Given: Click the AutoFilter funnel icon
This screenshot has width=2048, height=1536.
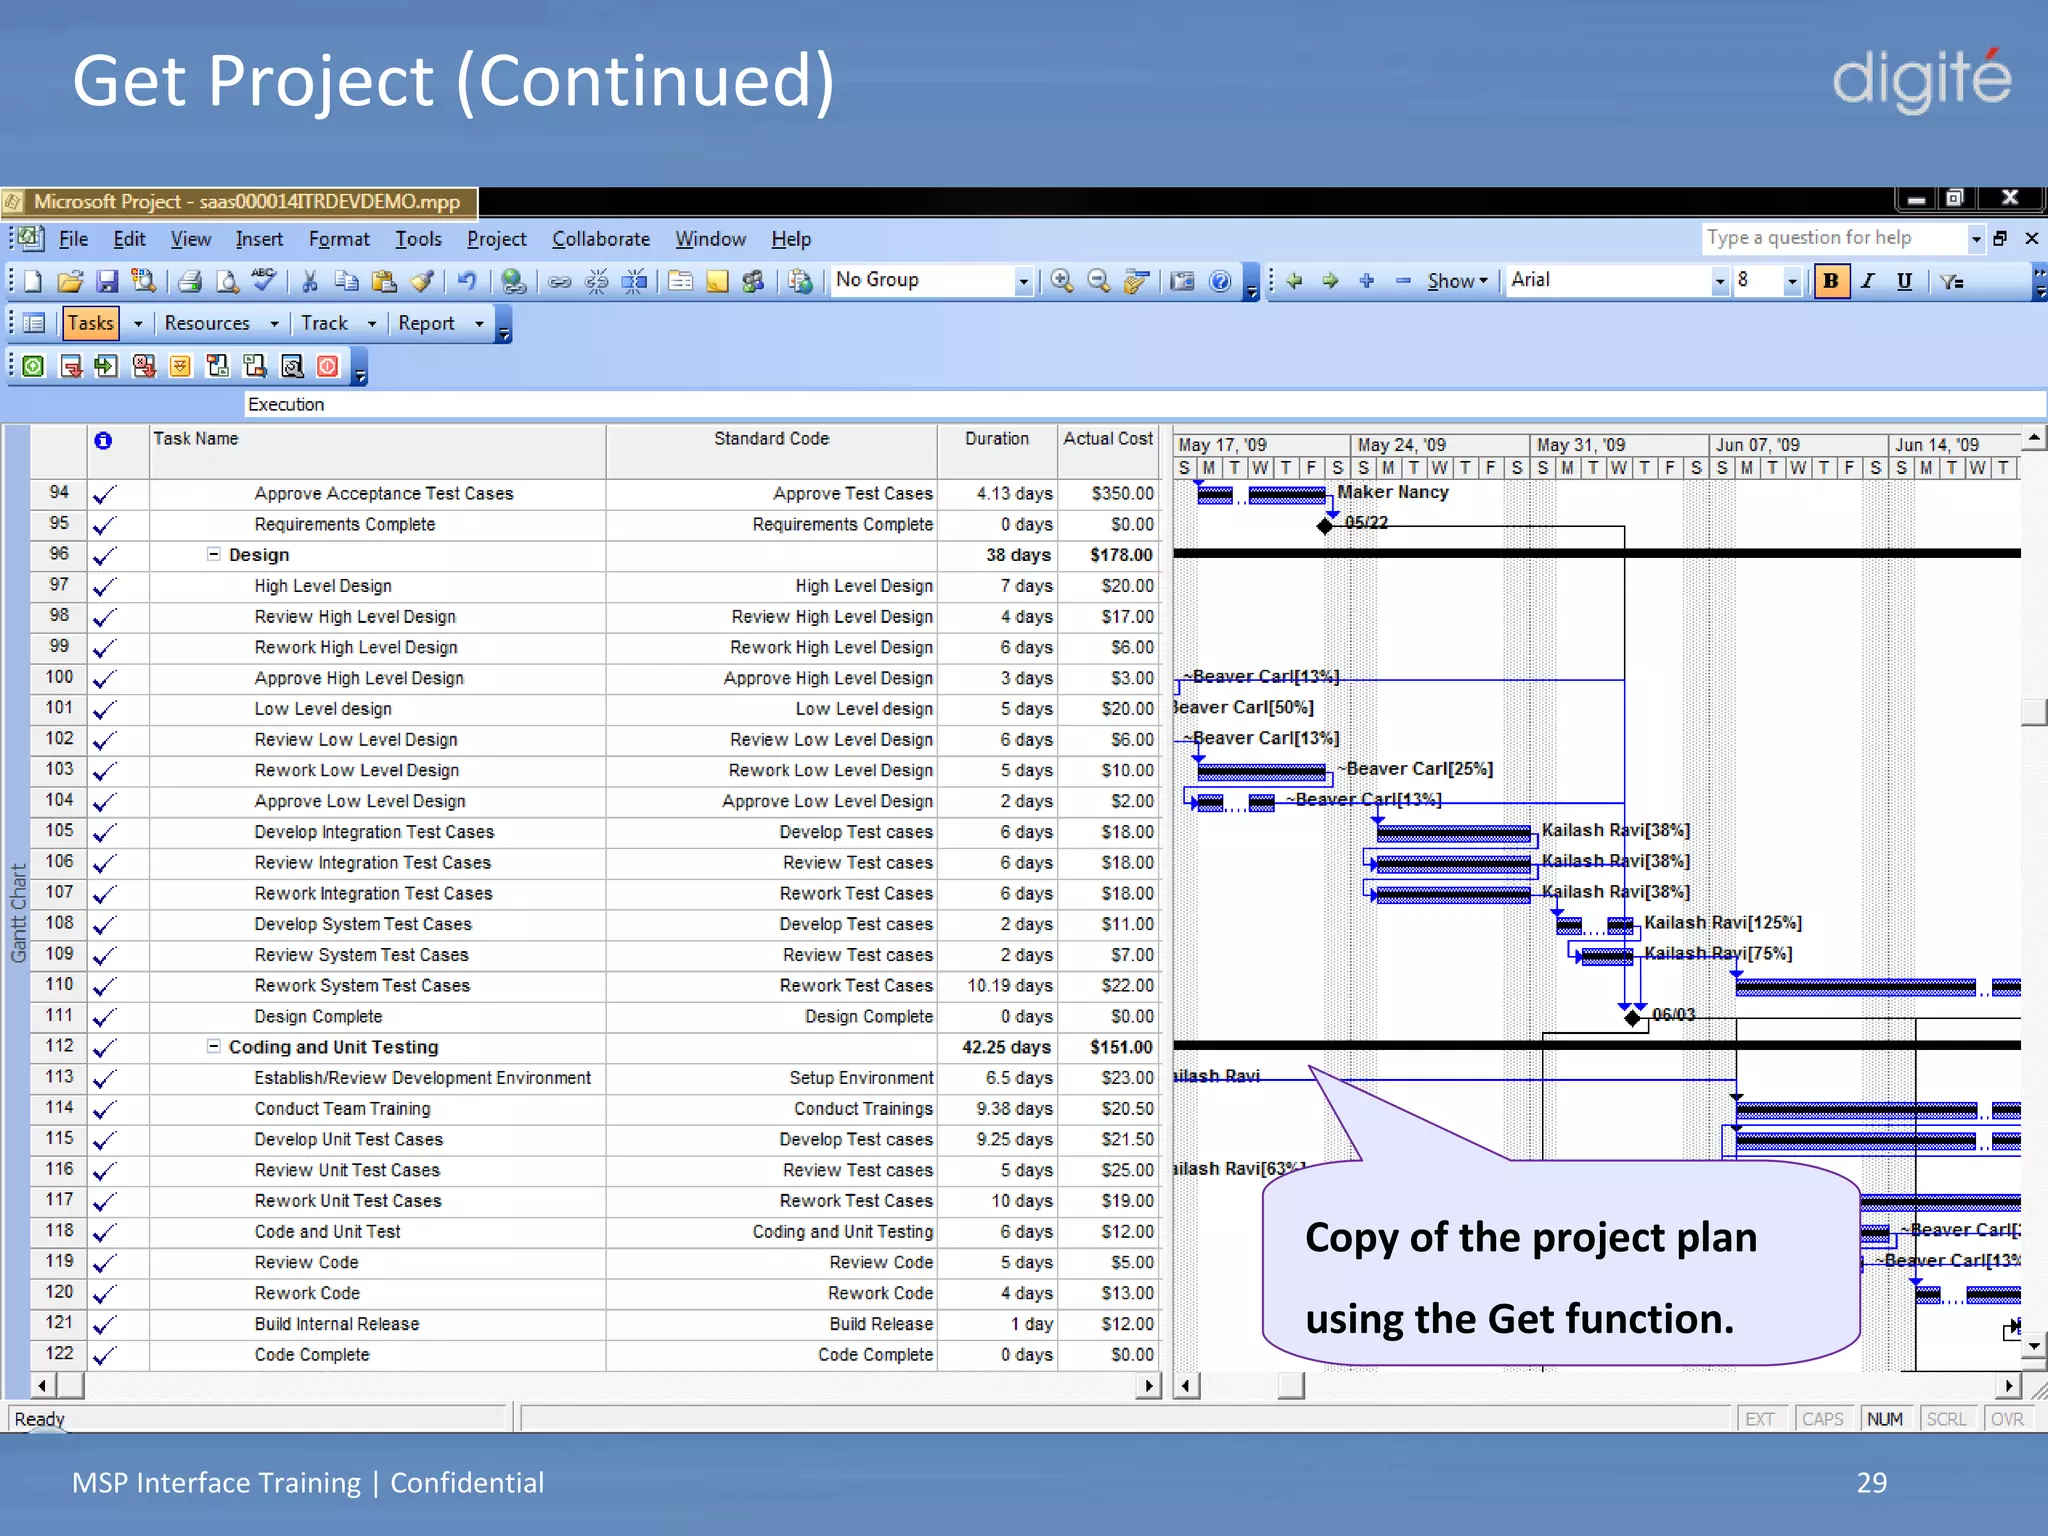Looking at the screenshot, I should click(x=1951, y=282).
